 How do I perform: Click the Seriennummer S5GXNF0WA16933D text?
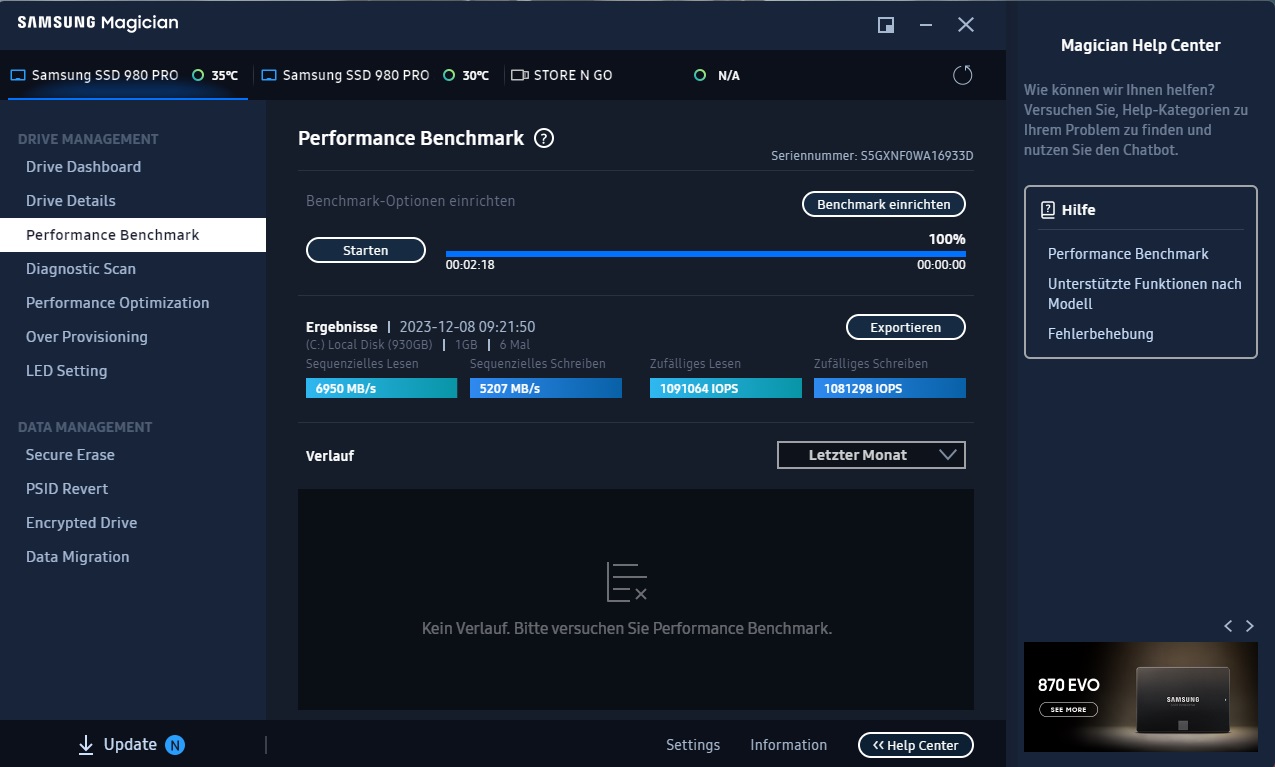872,156
